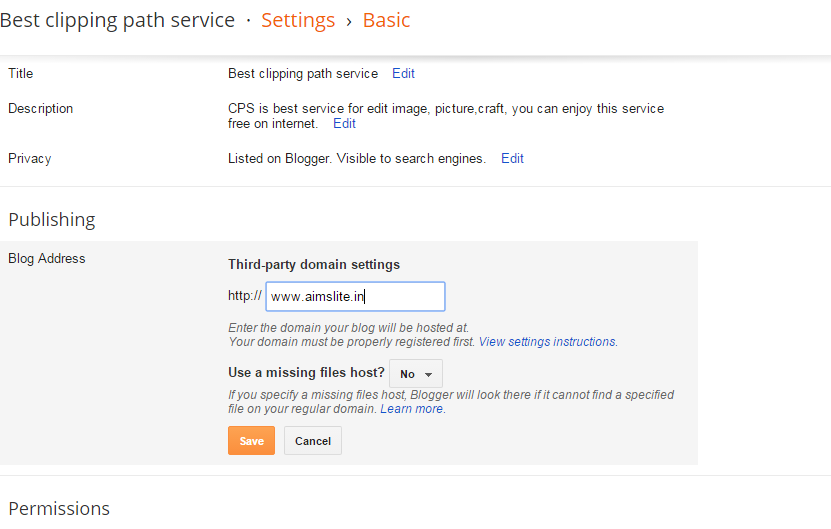
Task: Click the Title row label
Action: click(x=21, y=73)
